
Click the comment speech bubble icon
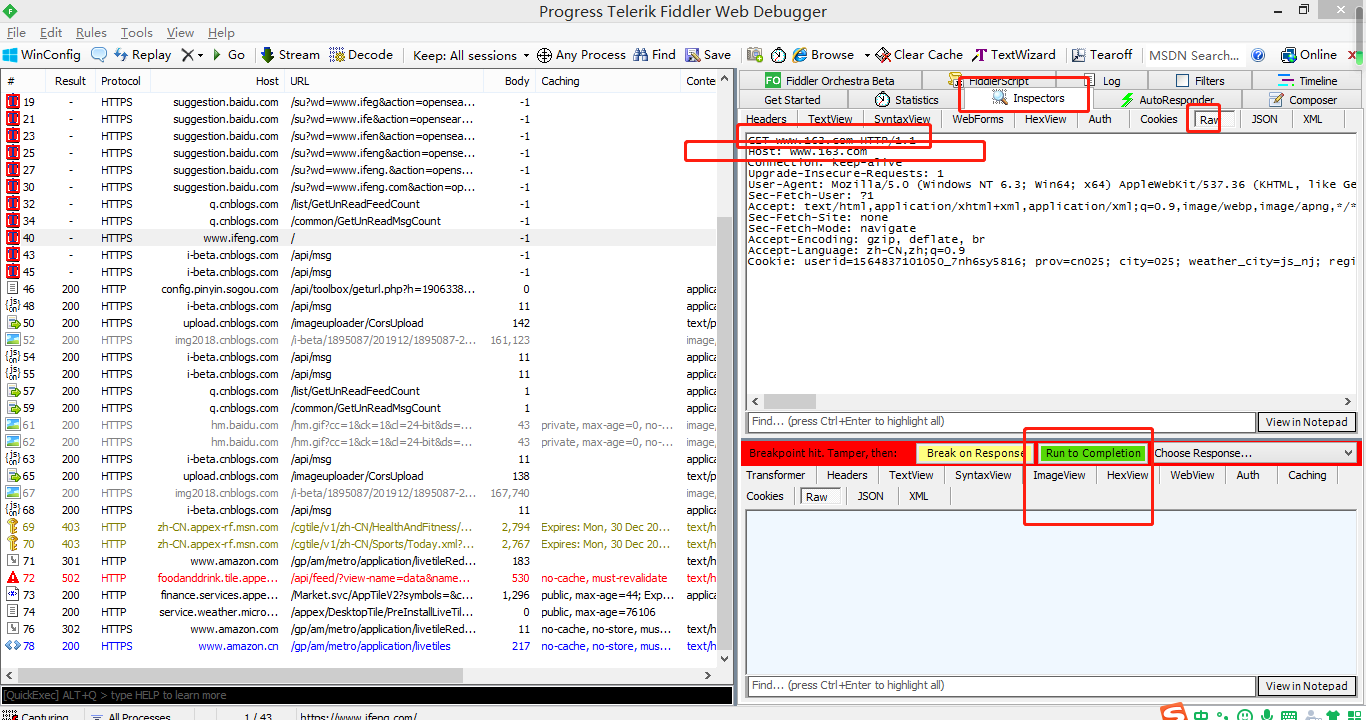tap(99, 55)
